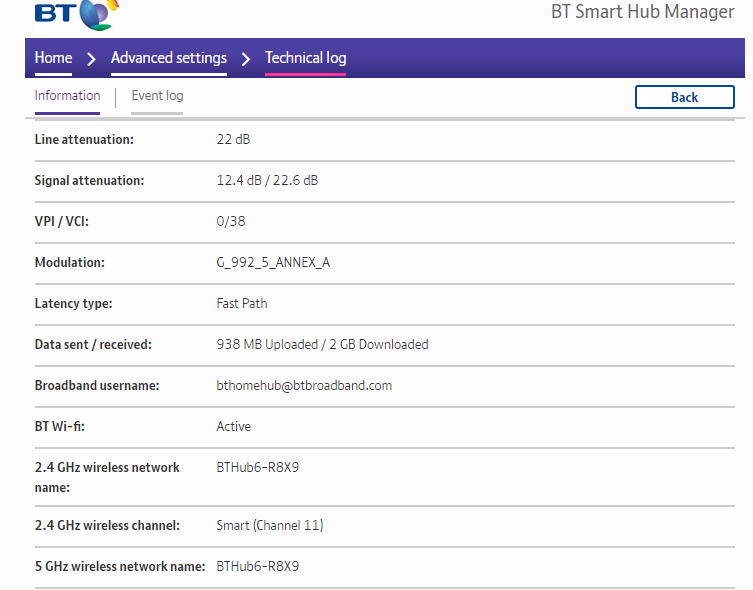Select the Fast Path value
Viewport: 753px width, 590px height.
pyautogui.click(x=242, y=303)
